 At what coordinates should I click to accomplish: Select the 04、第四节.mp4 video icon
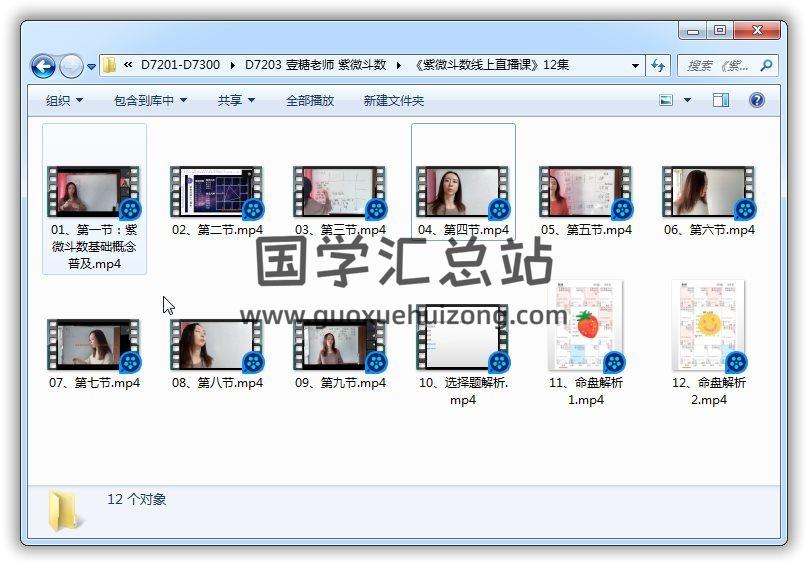463,191
